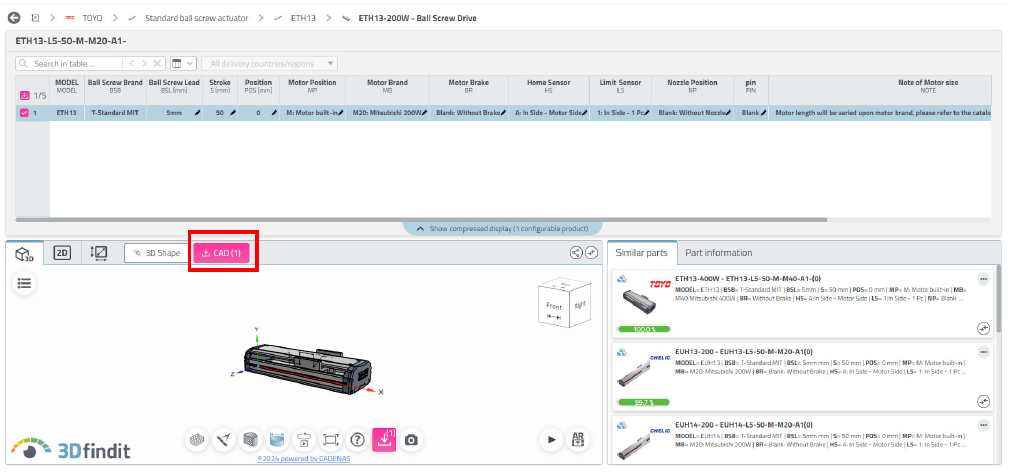The image size is (1009, 473).
Task: Click the share icon above 3D viewer
Action: [x=577, y=253]
